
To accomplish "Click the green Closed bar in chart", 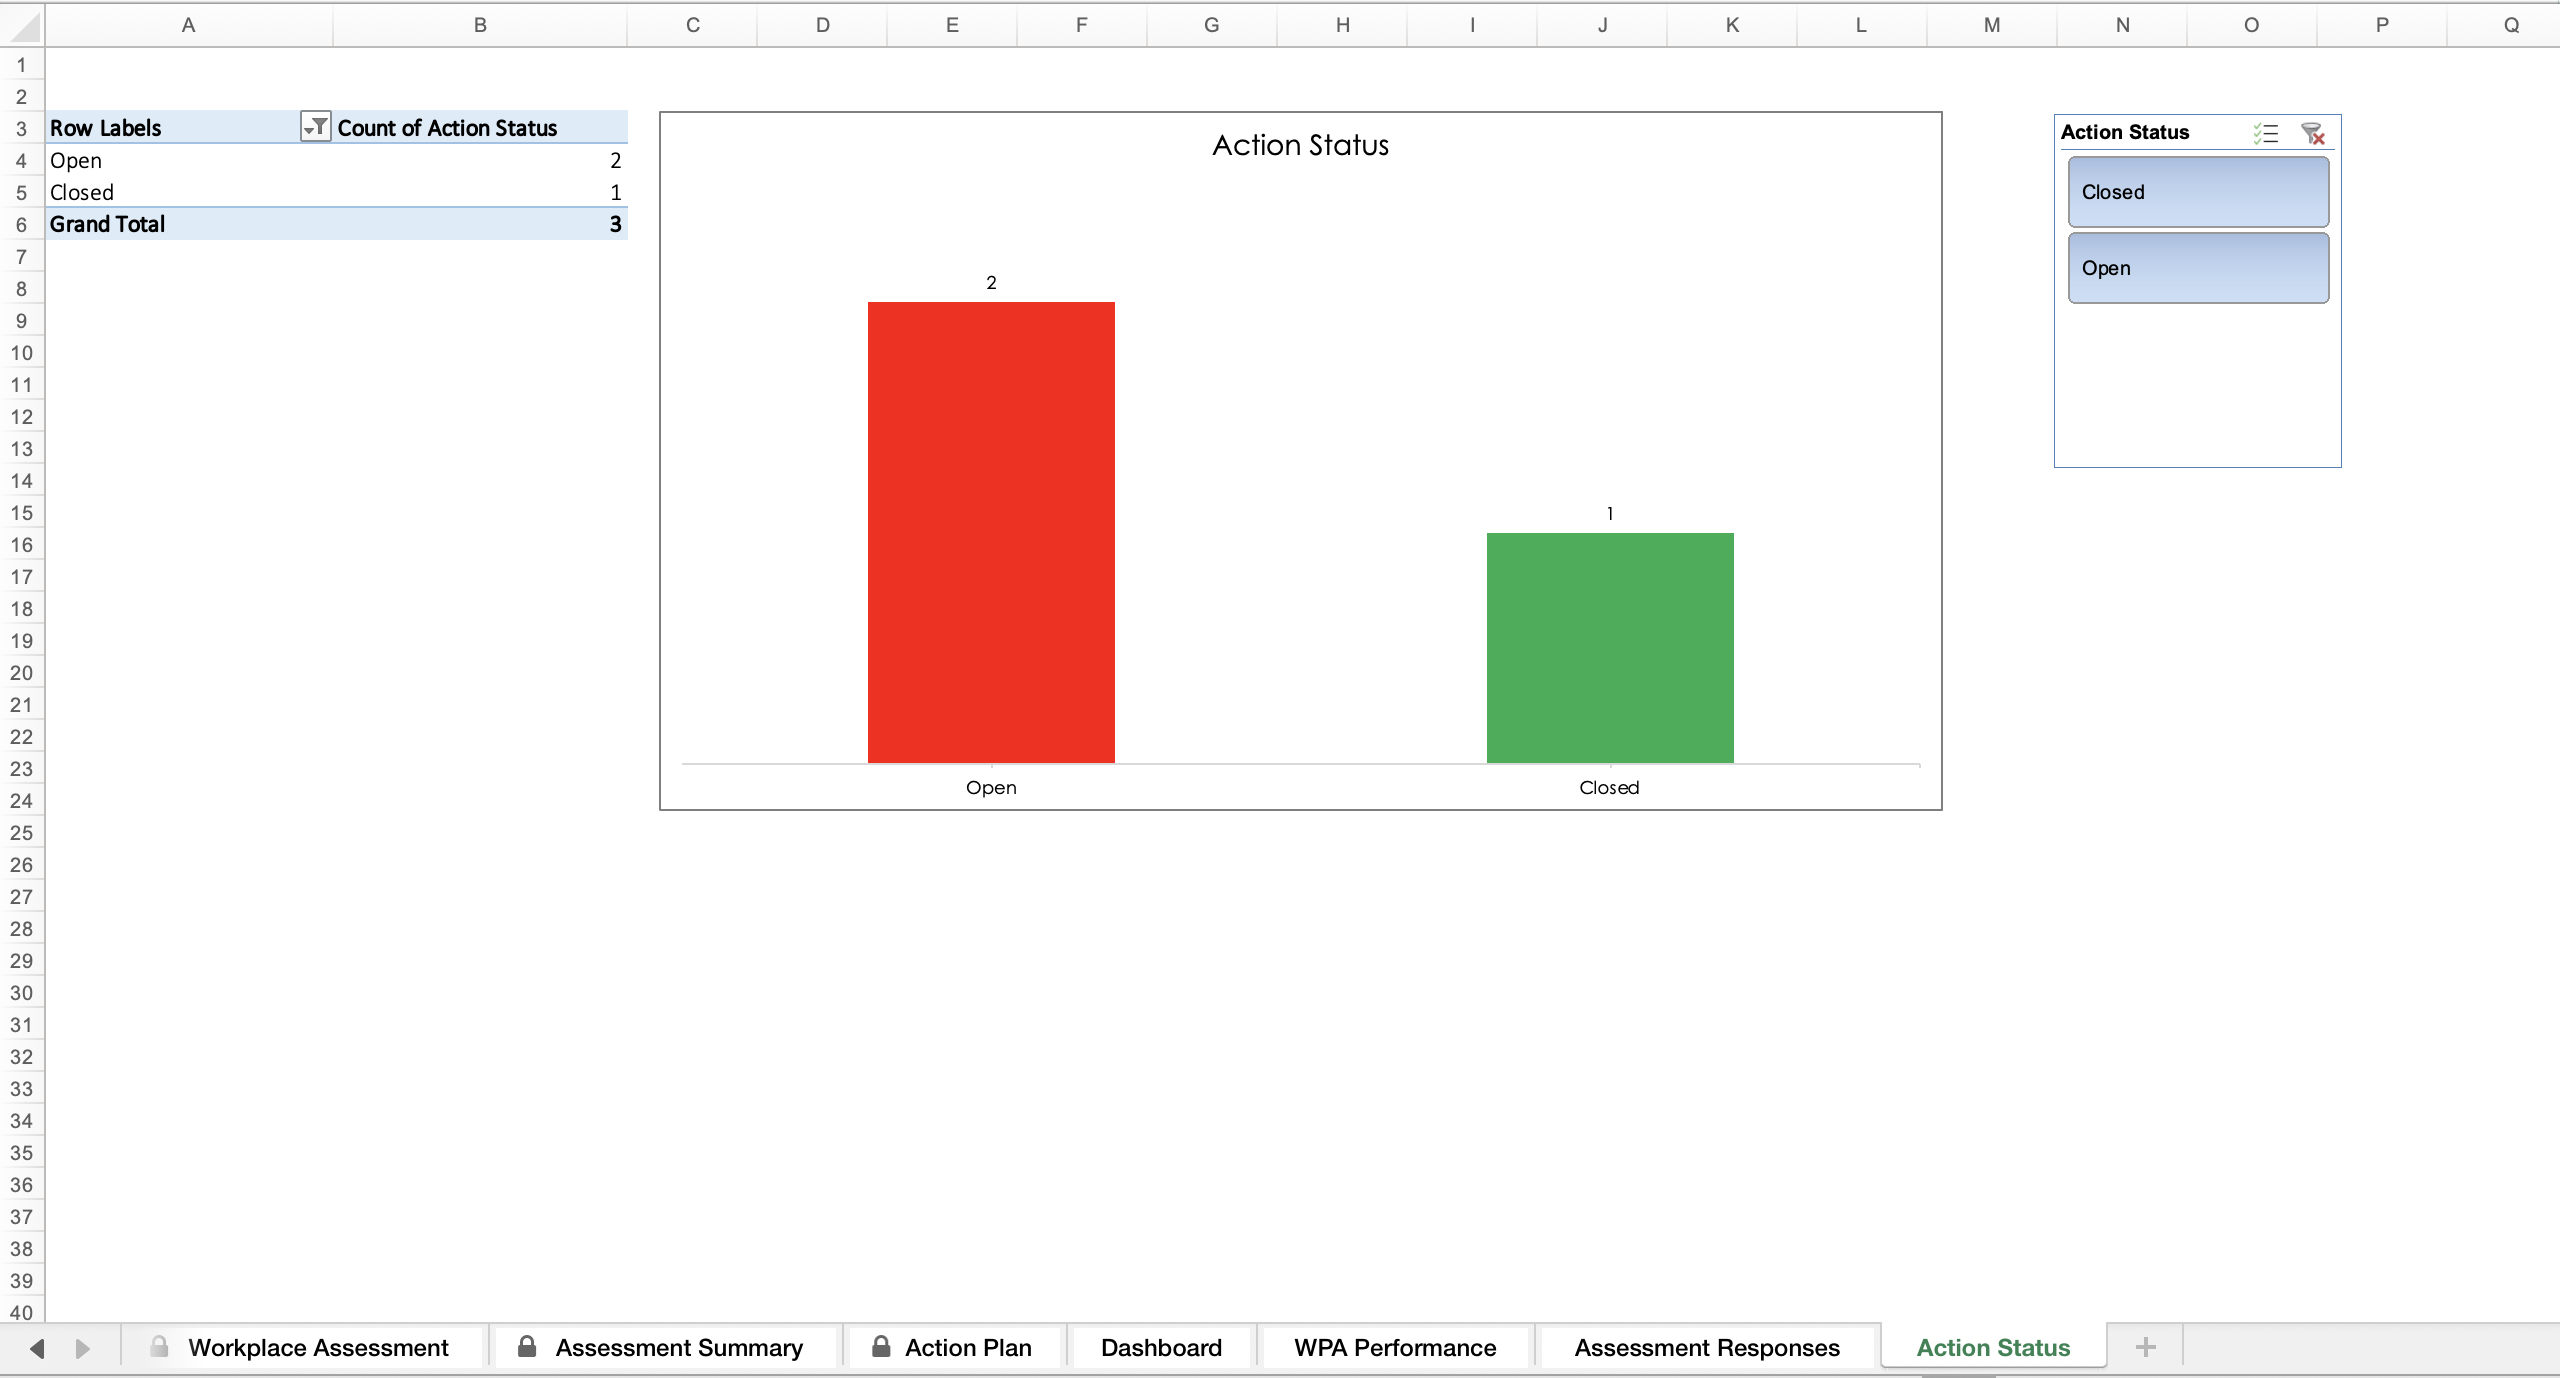I will 1610,648.
